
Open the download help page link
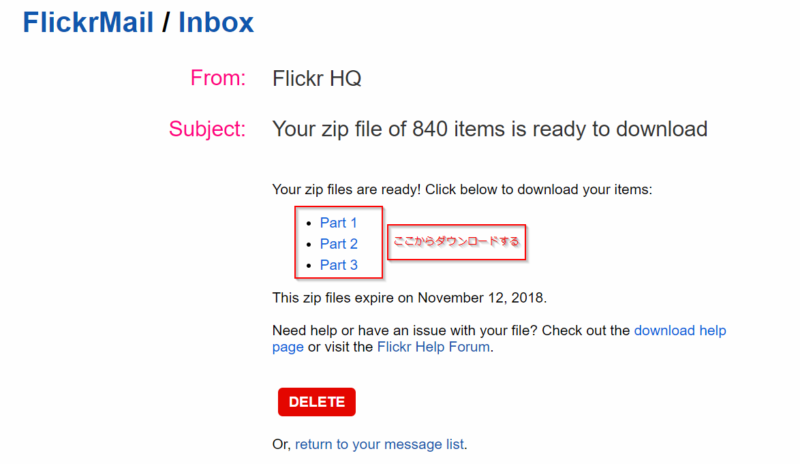pyautogui.click(x=680, y=330)
